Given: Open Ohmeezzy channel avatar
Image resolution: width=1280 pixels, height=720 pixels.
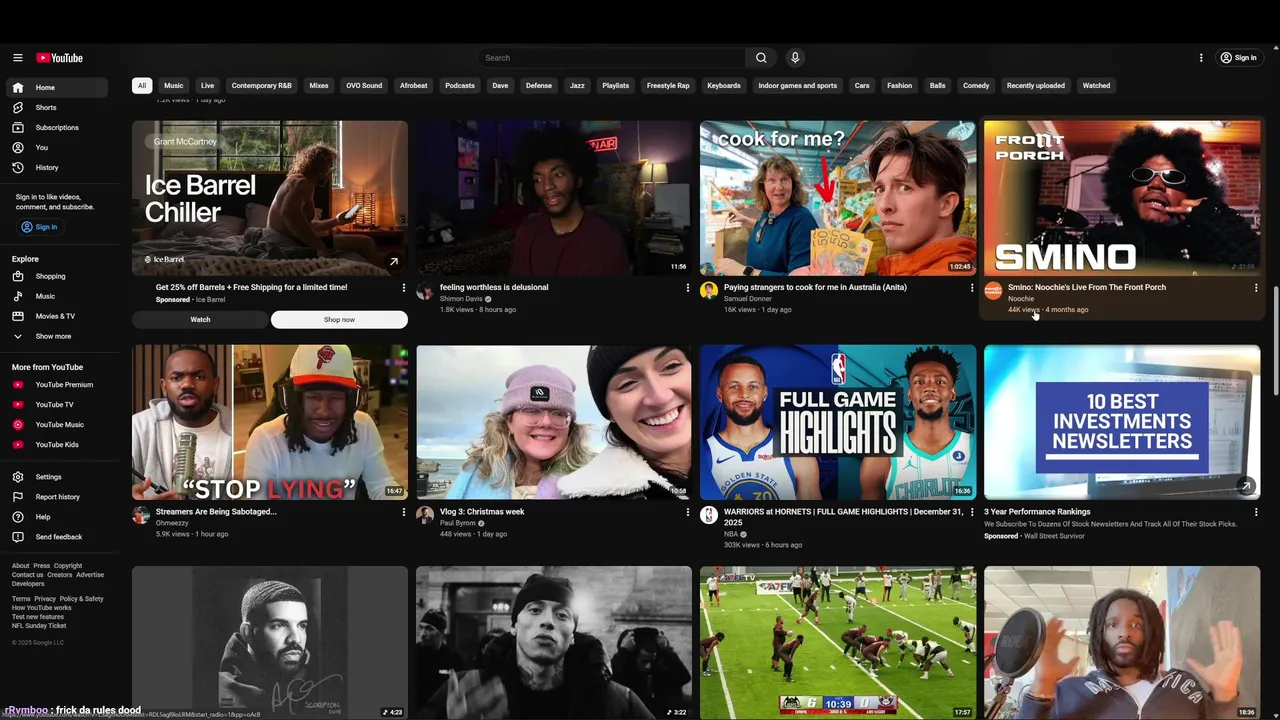Looking at the screenshot, I should click(x=141, y=515).
